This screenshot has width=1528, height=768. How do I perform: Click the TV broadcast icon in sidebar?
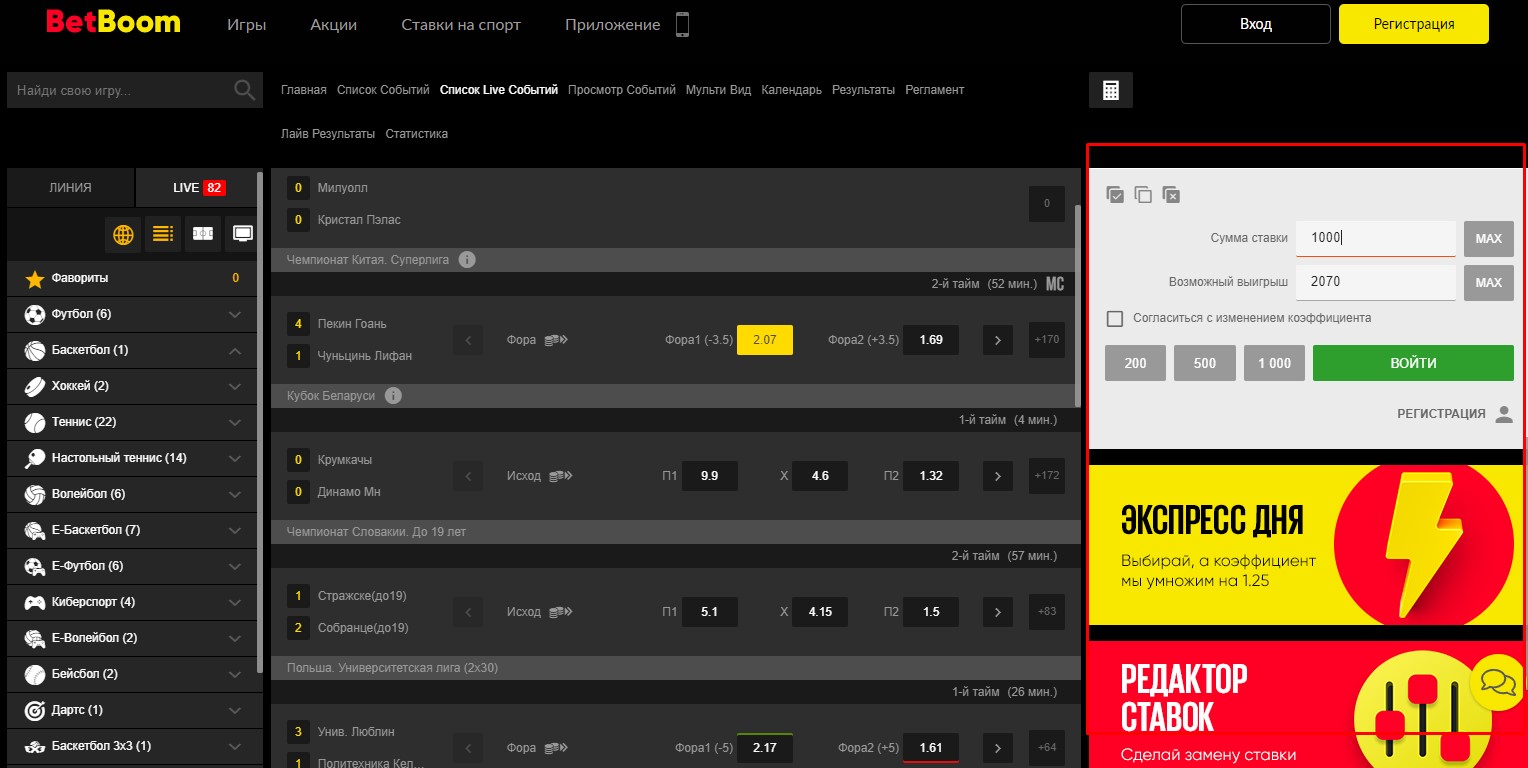pyautogui.click(x=242, y=234)
